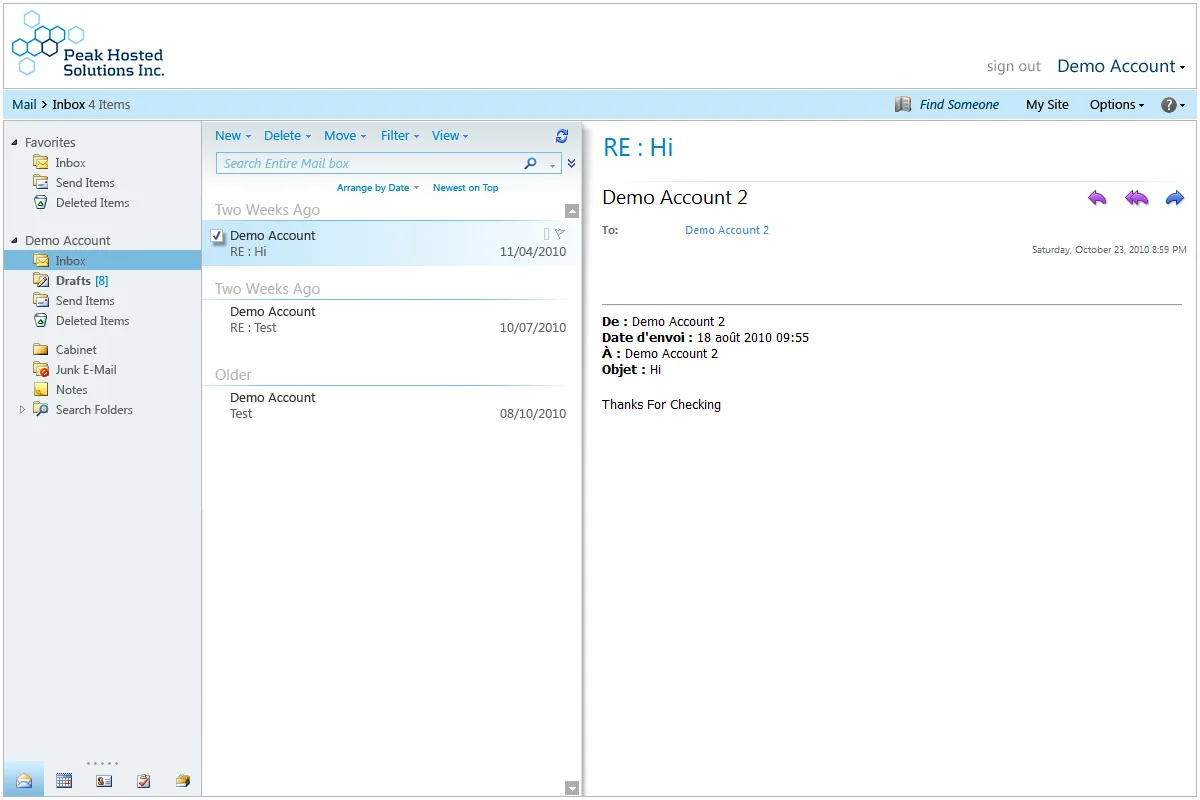
Task: Expand advanced search with double chevron
Action: [x=571, y=163]
